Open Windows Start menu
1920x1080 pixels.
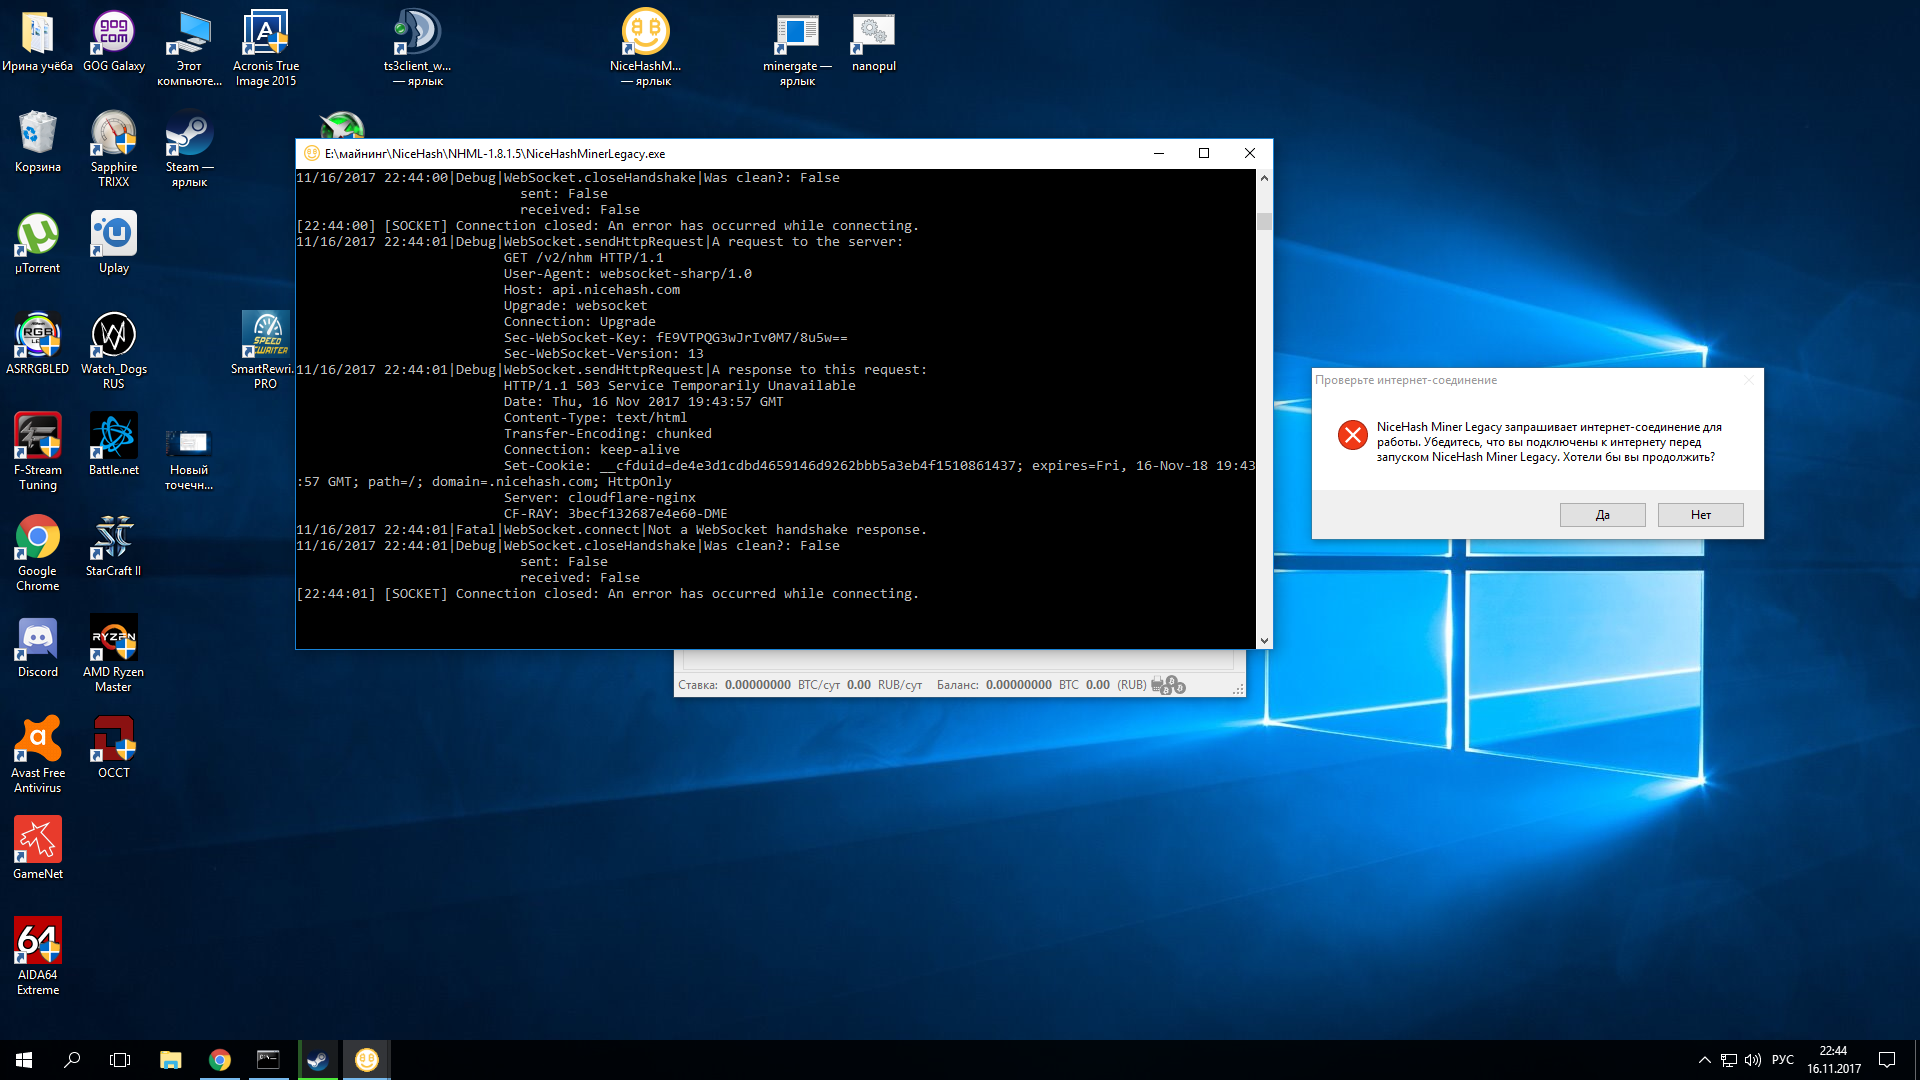[24, 1060]
